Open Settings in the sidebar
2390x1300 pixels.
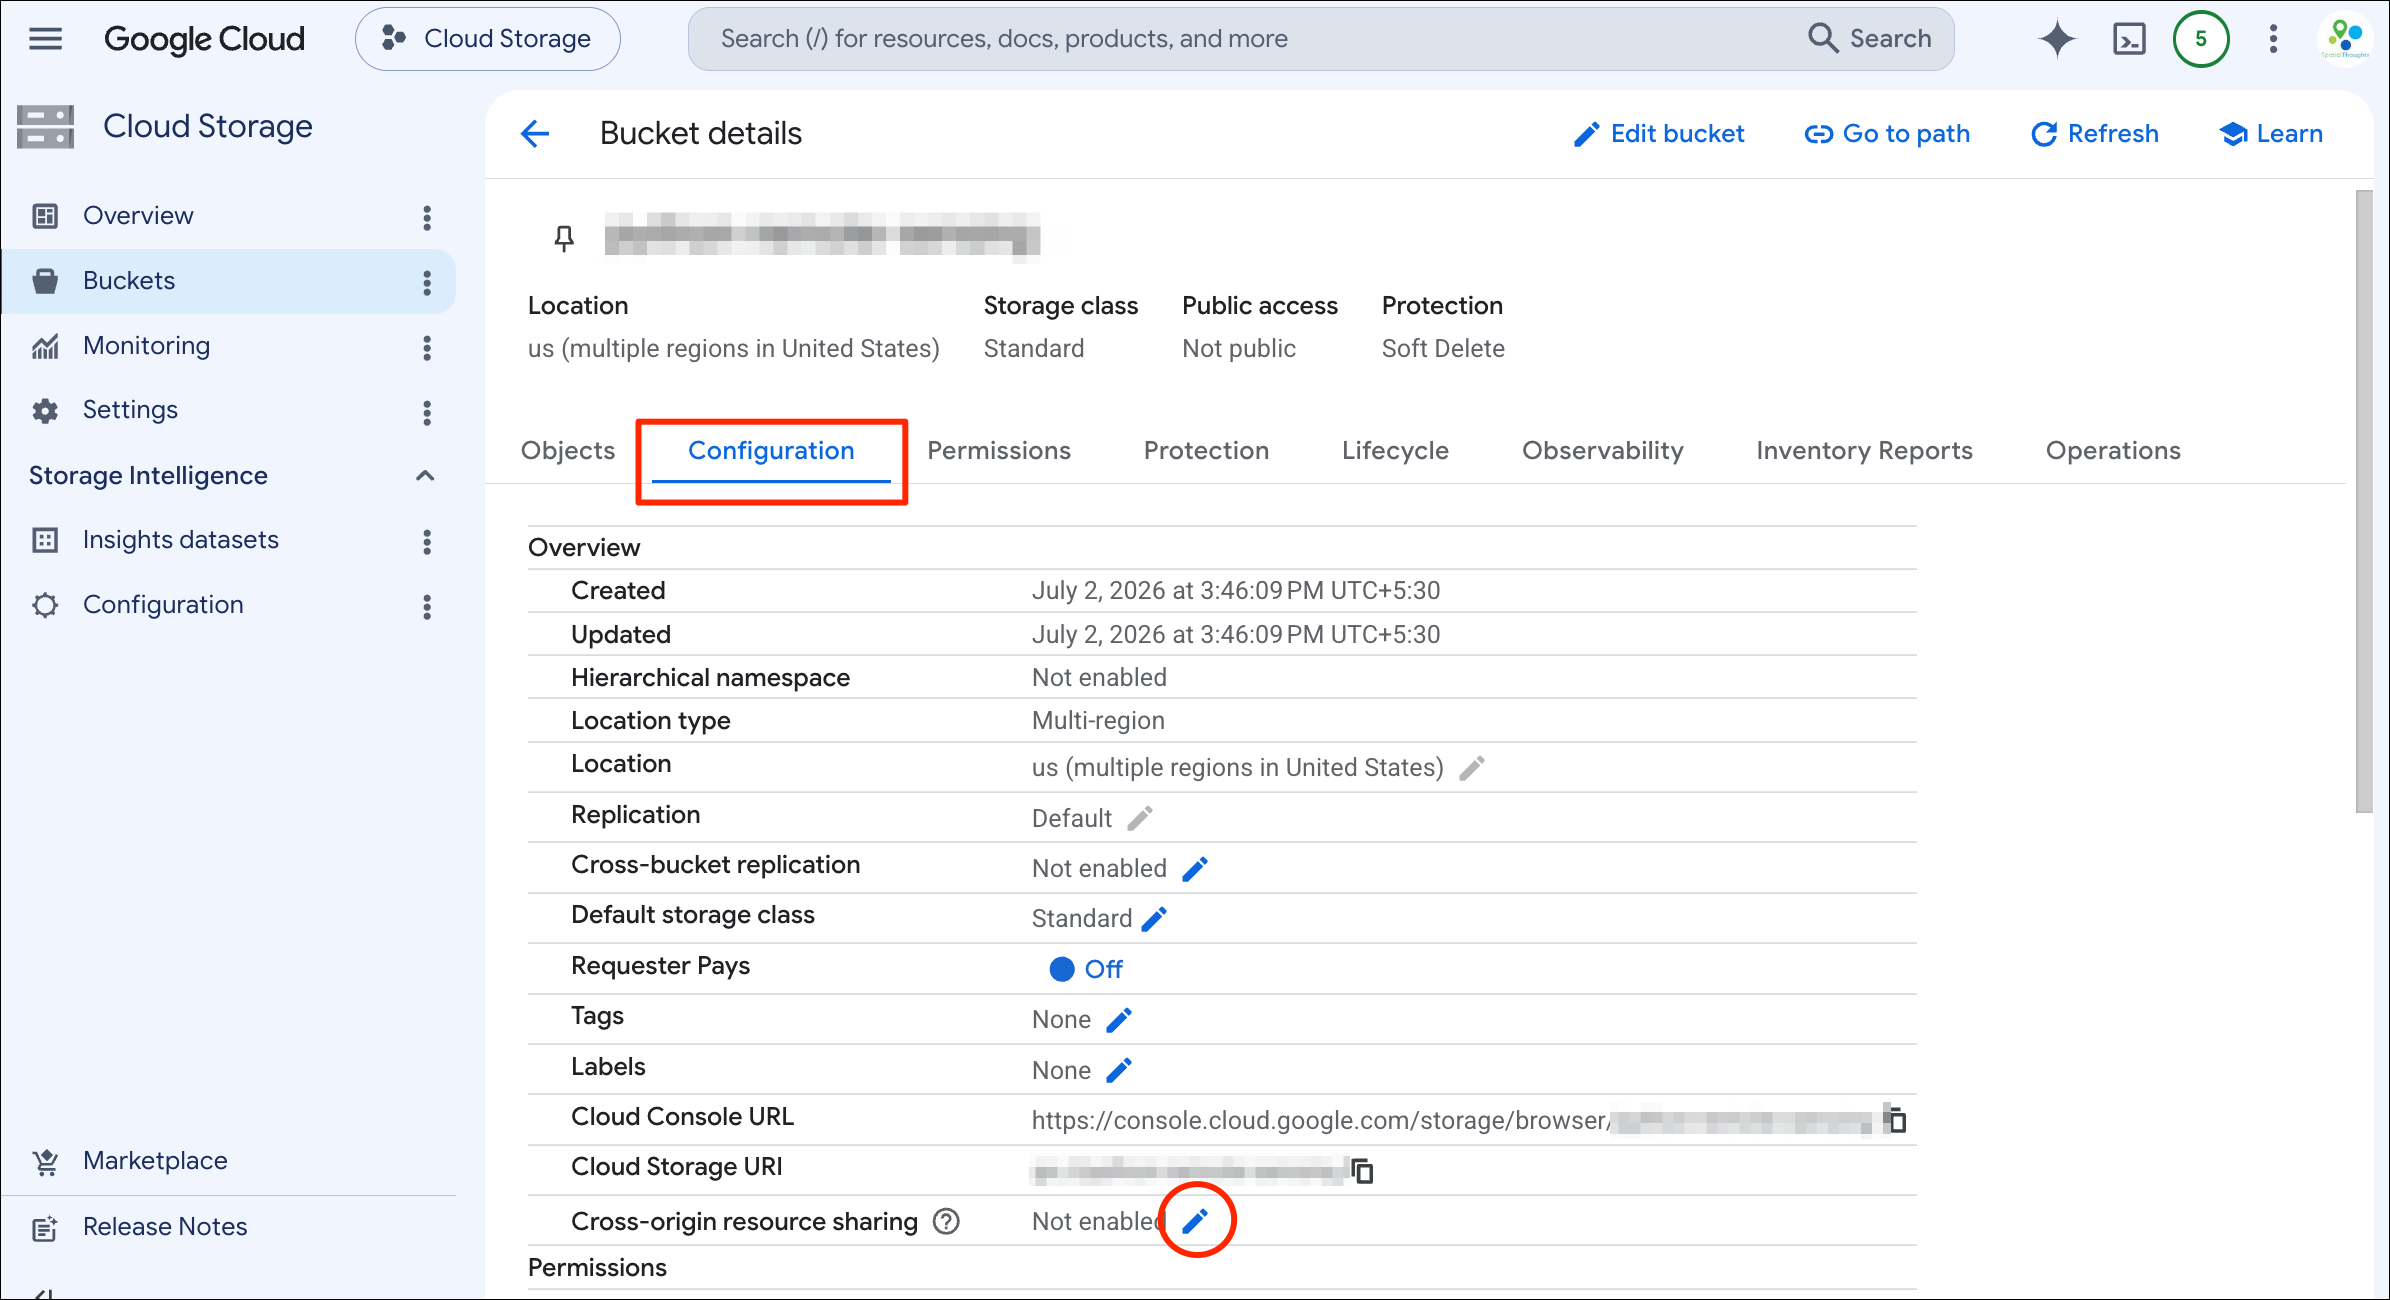(x=130, y=410)
